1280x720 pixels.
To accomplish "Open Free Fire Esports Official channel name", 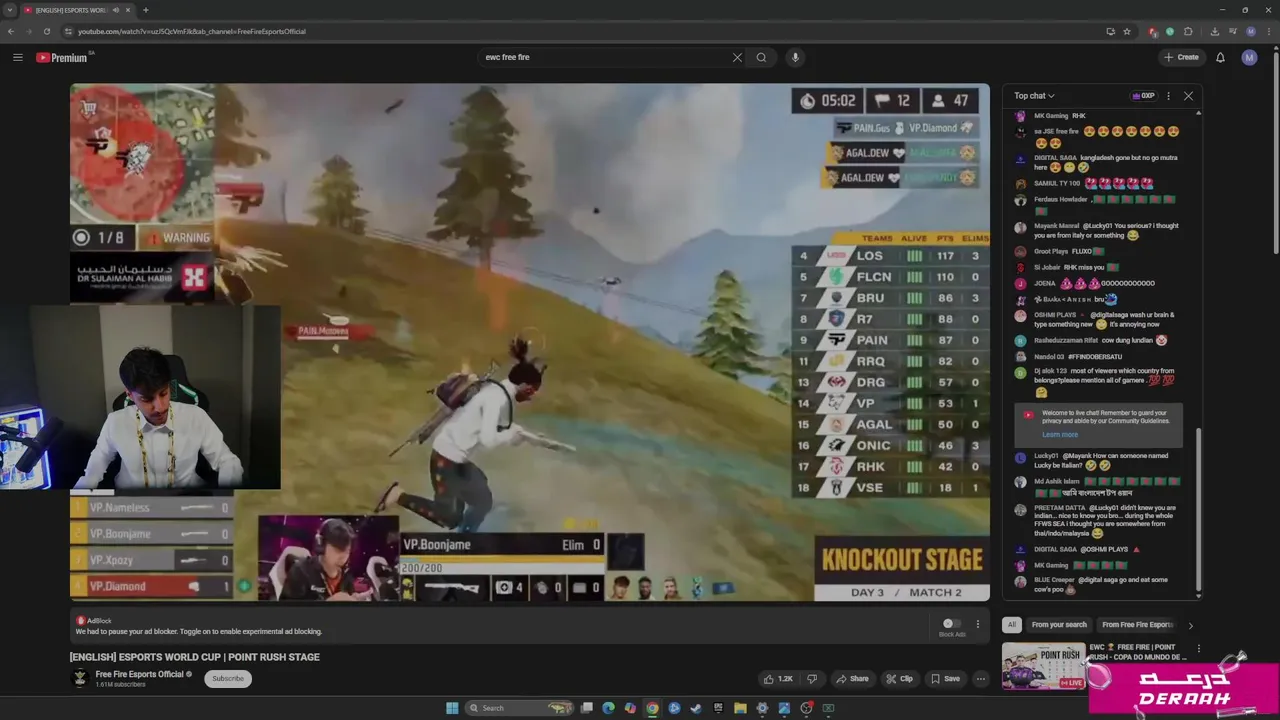I will (140, 674).
